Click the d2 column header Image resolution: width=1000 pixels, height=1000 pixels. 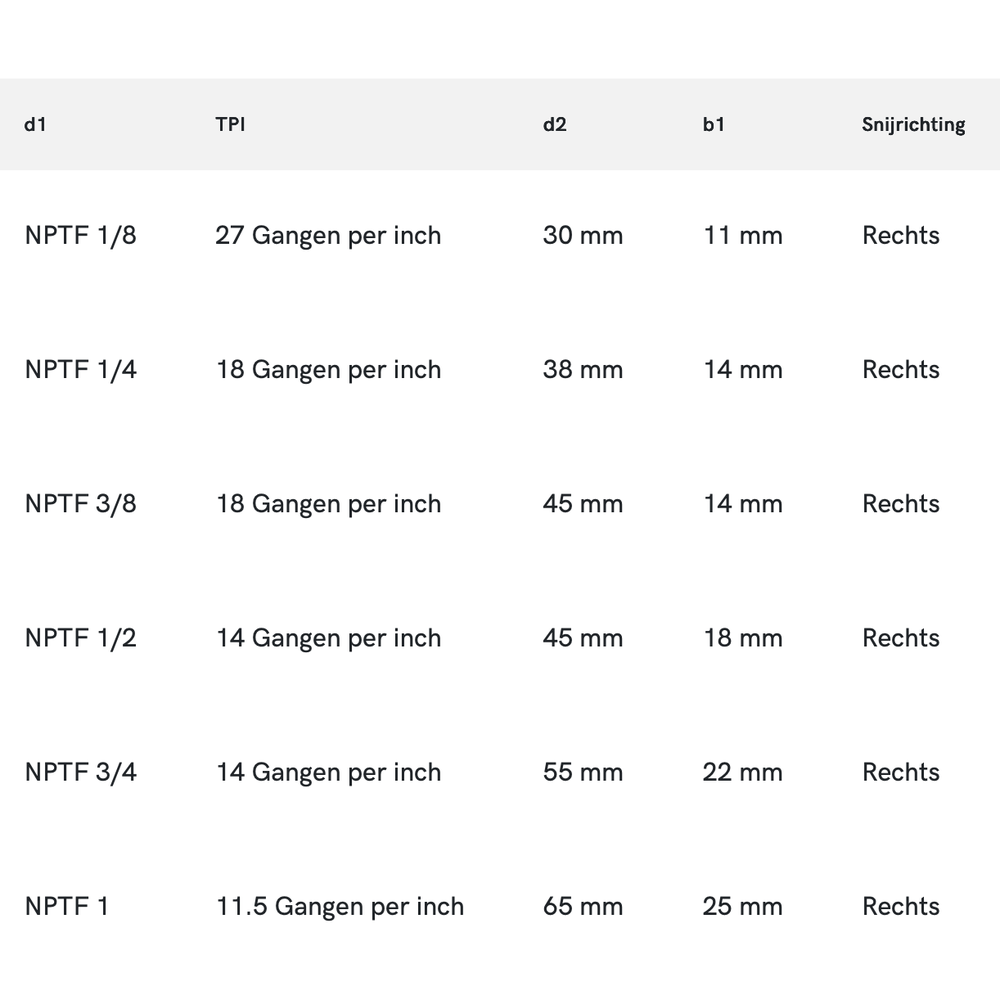(x=554, y=125)
